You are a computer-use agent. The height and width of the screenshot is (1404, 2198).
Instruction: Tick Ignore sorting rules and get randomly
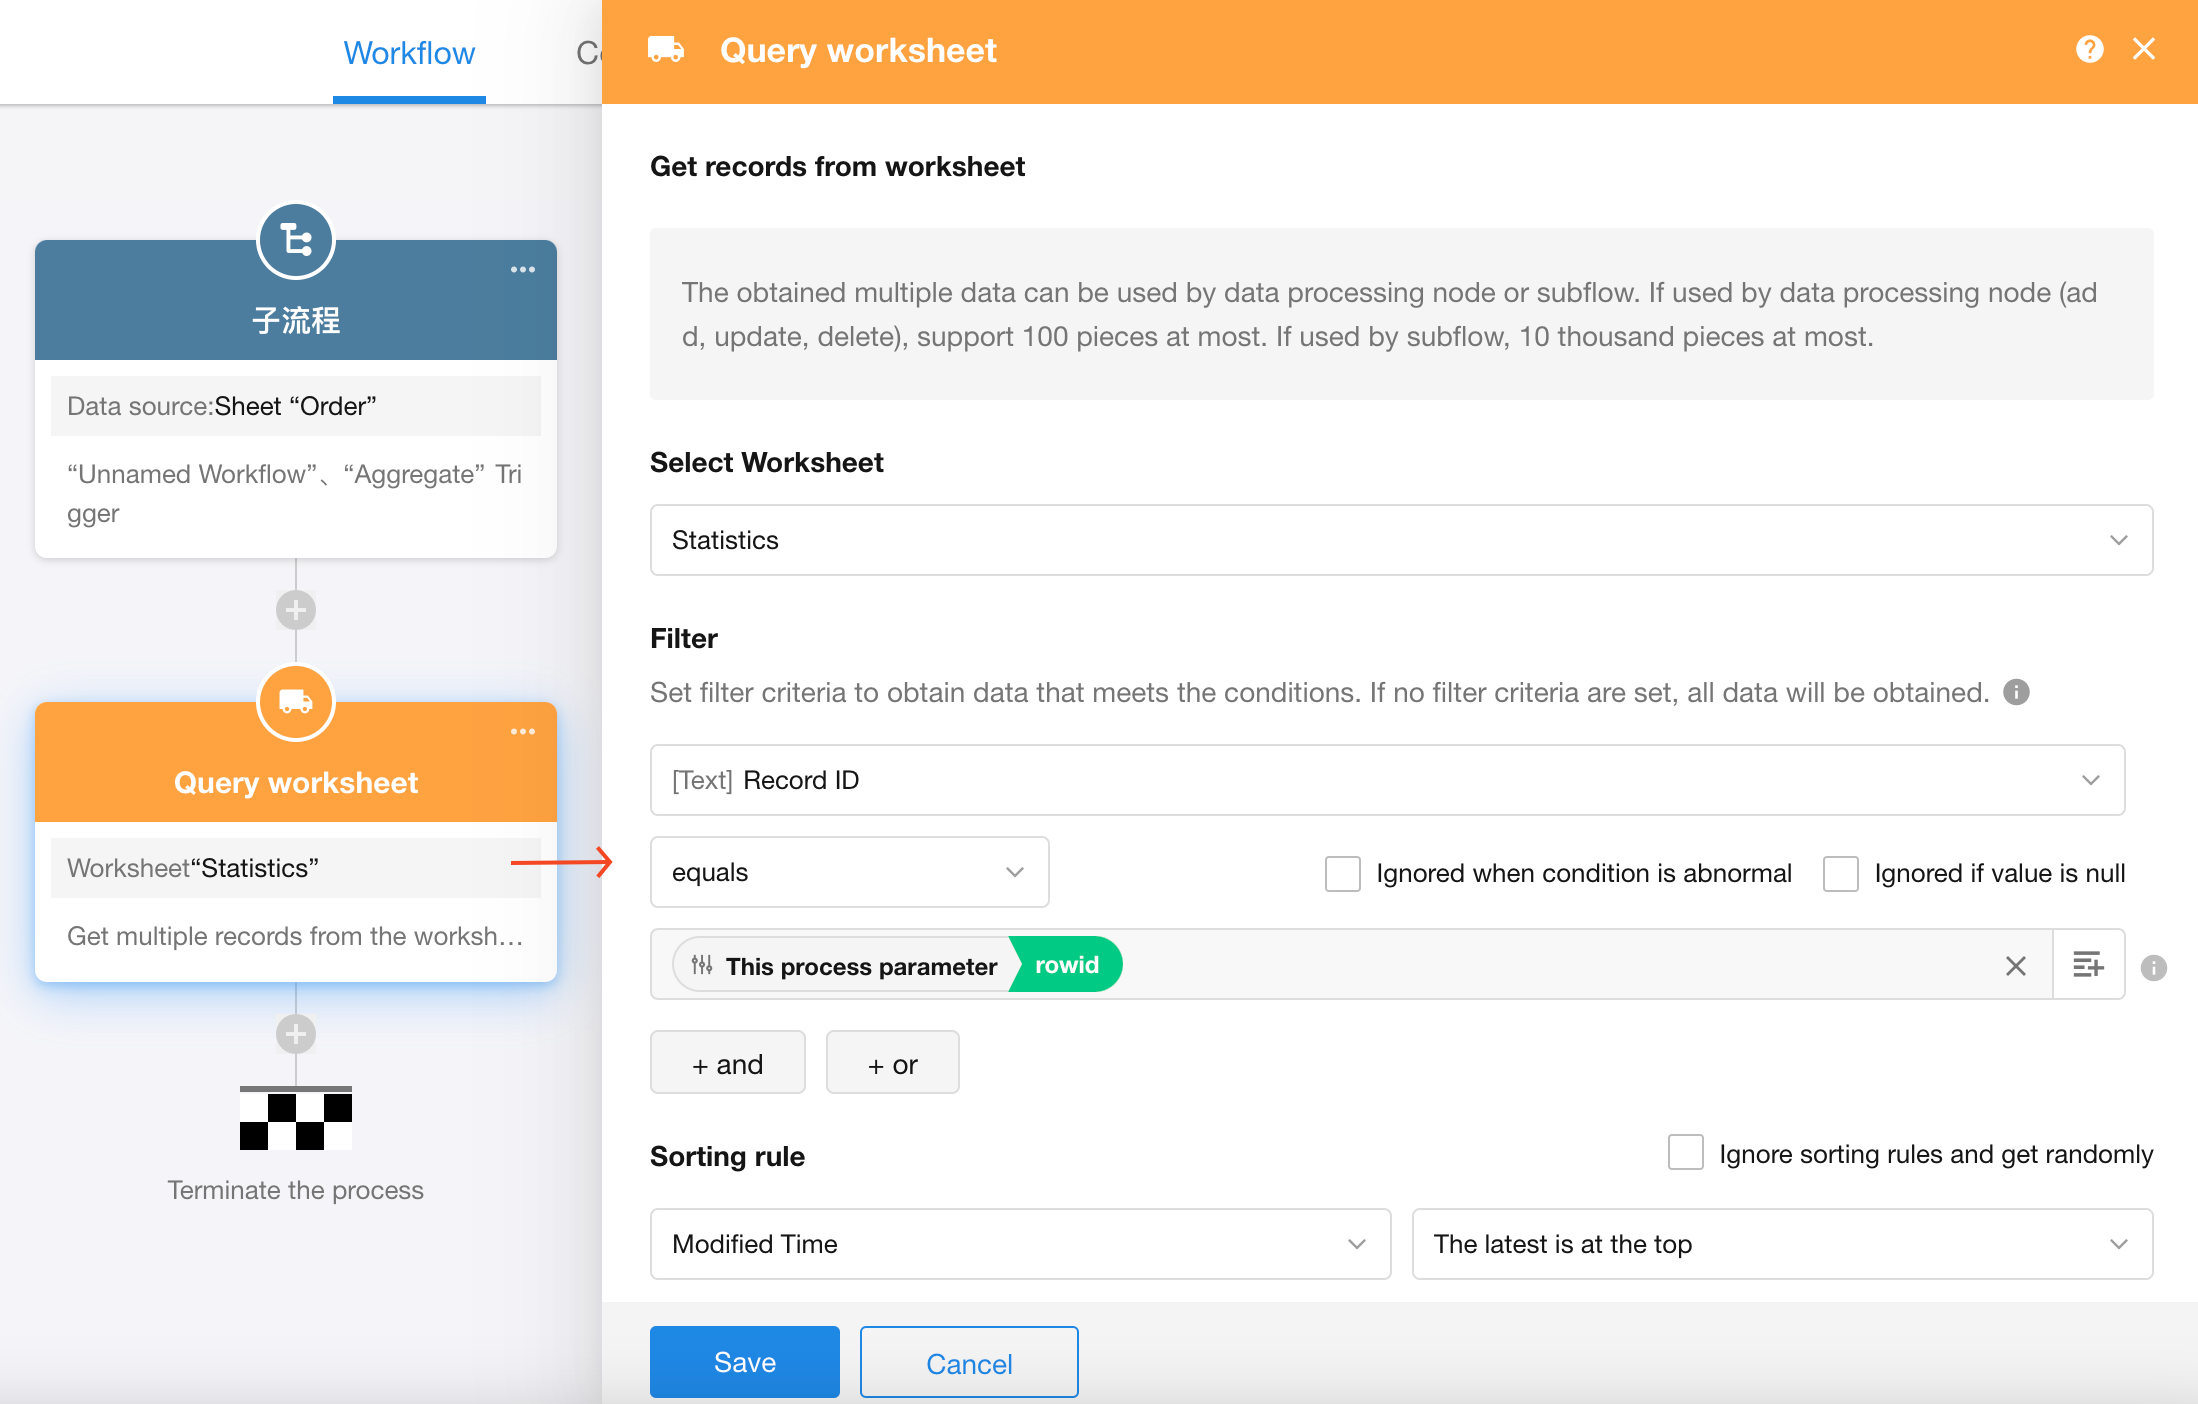point(1685,1153)
